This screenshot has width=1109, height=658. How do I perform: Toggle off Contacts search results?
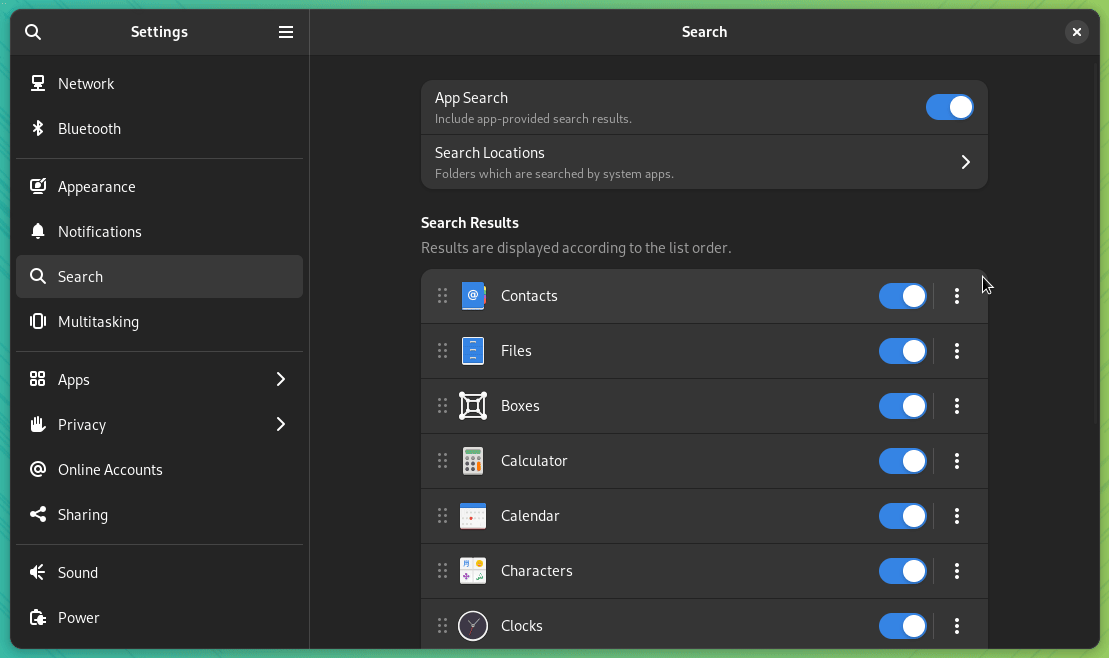pyautogui.click(x=902, y=296)
